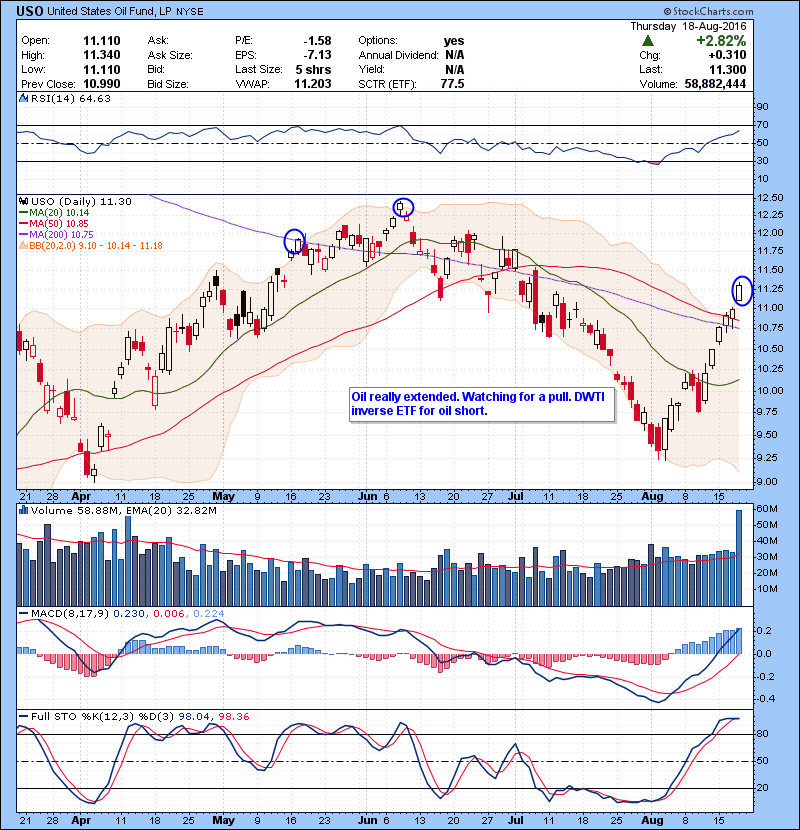Click the 'Volume 58.88M, EMA(20) 32.82M' label
The image size is (800, 830).
tap(123, 510)
